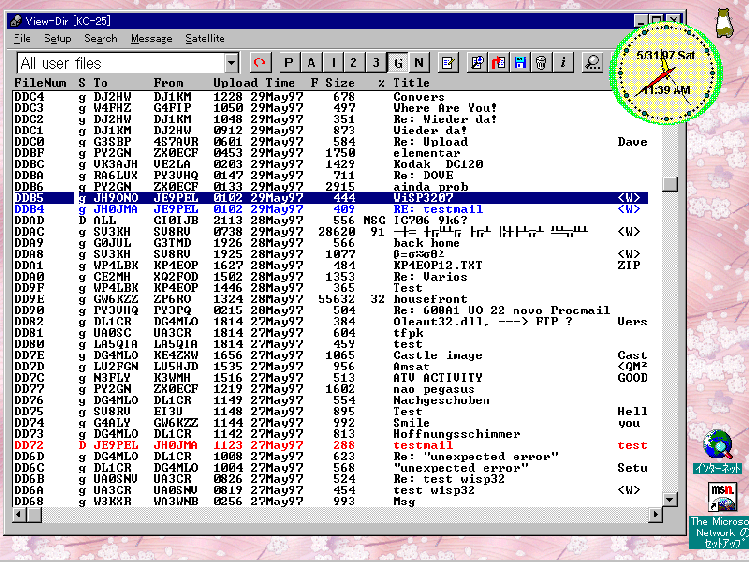This screenshot has height=562, width=749.
Task: Toggle the 'P' filter button
Action: 289,63
